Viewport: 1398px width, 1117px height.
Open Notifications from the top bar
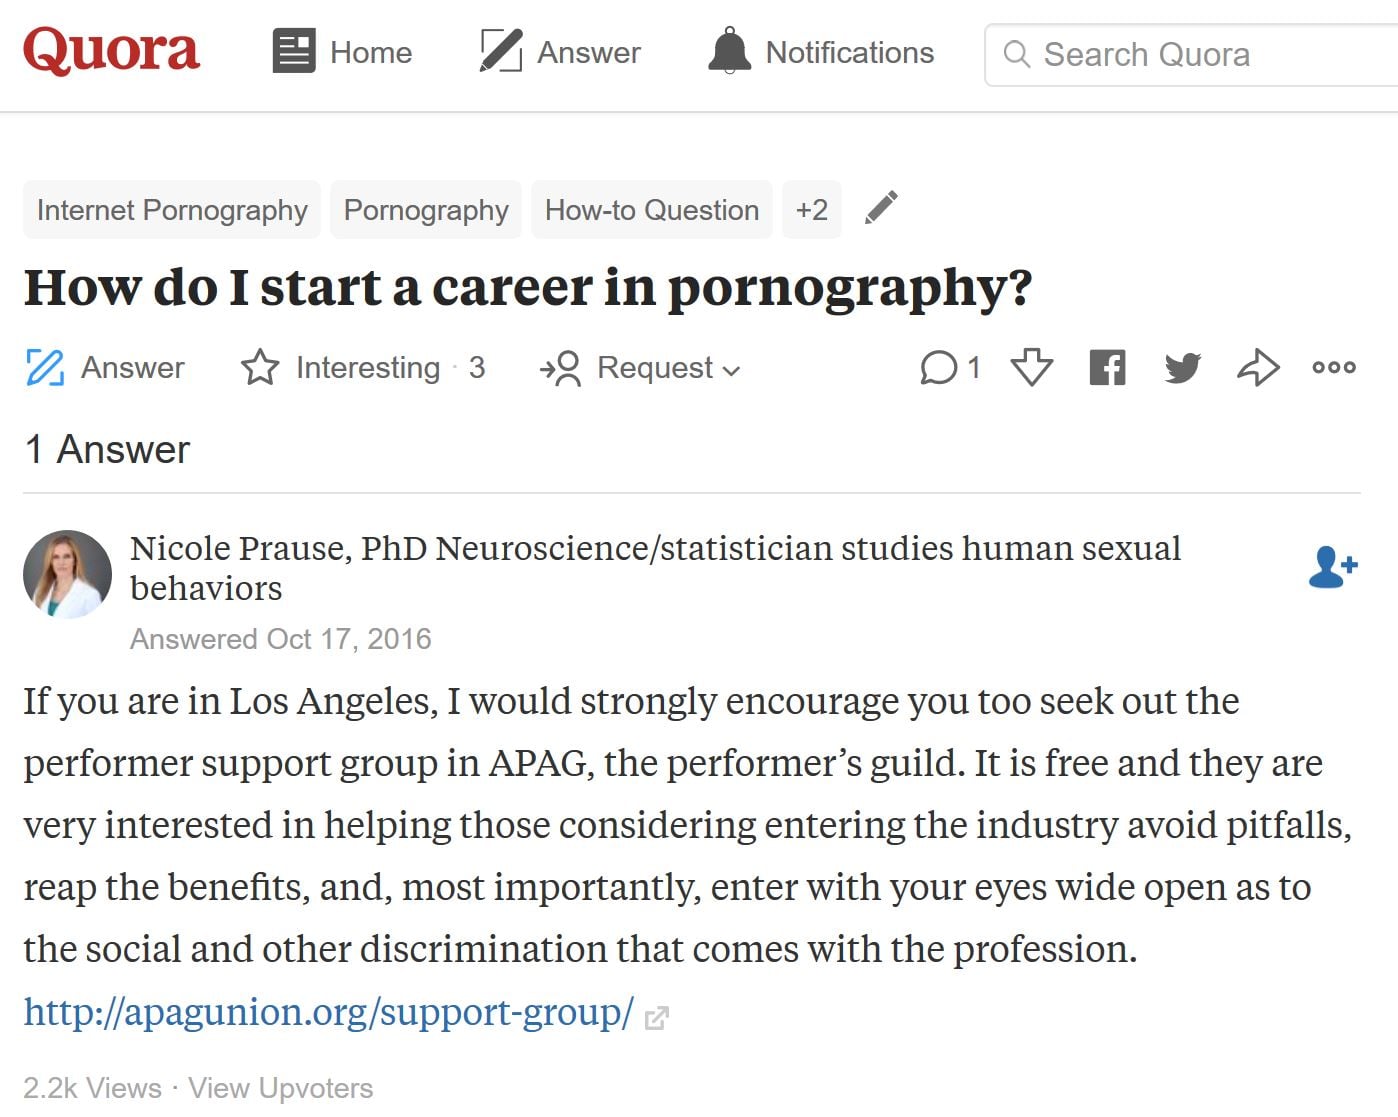(x=821, y=52)
